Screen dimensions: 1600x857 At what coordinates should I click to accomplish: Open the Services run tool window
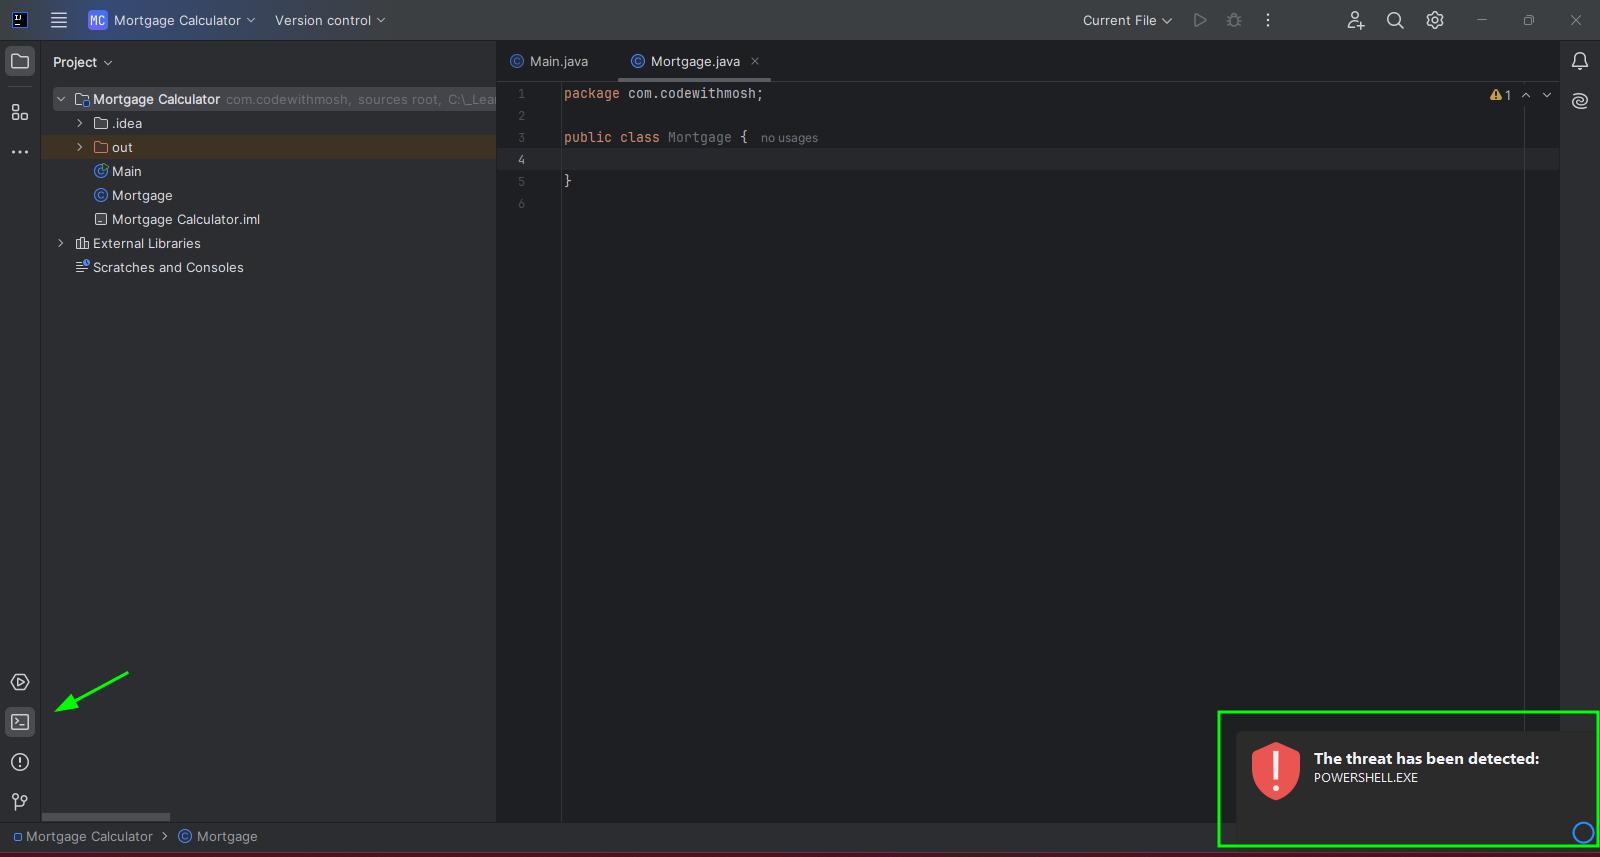(20, 682)
